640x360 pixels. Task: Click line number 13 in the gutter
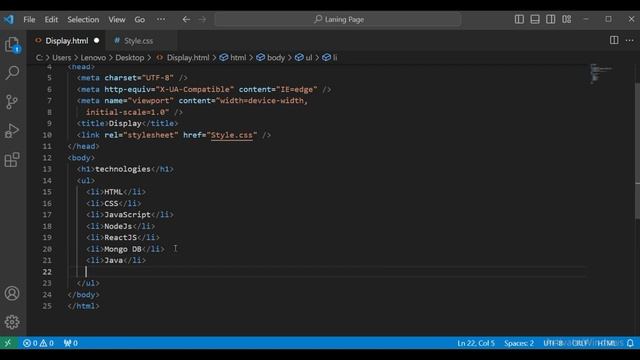[x=47, y=169]
